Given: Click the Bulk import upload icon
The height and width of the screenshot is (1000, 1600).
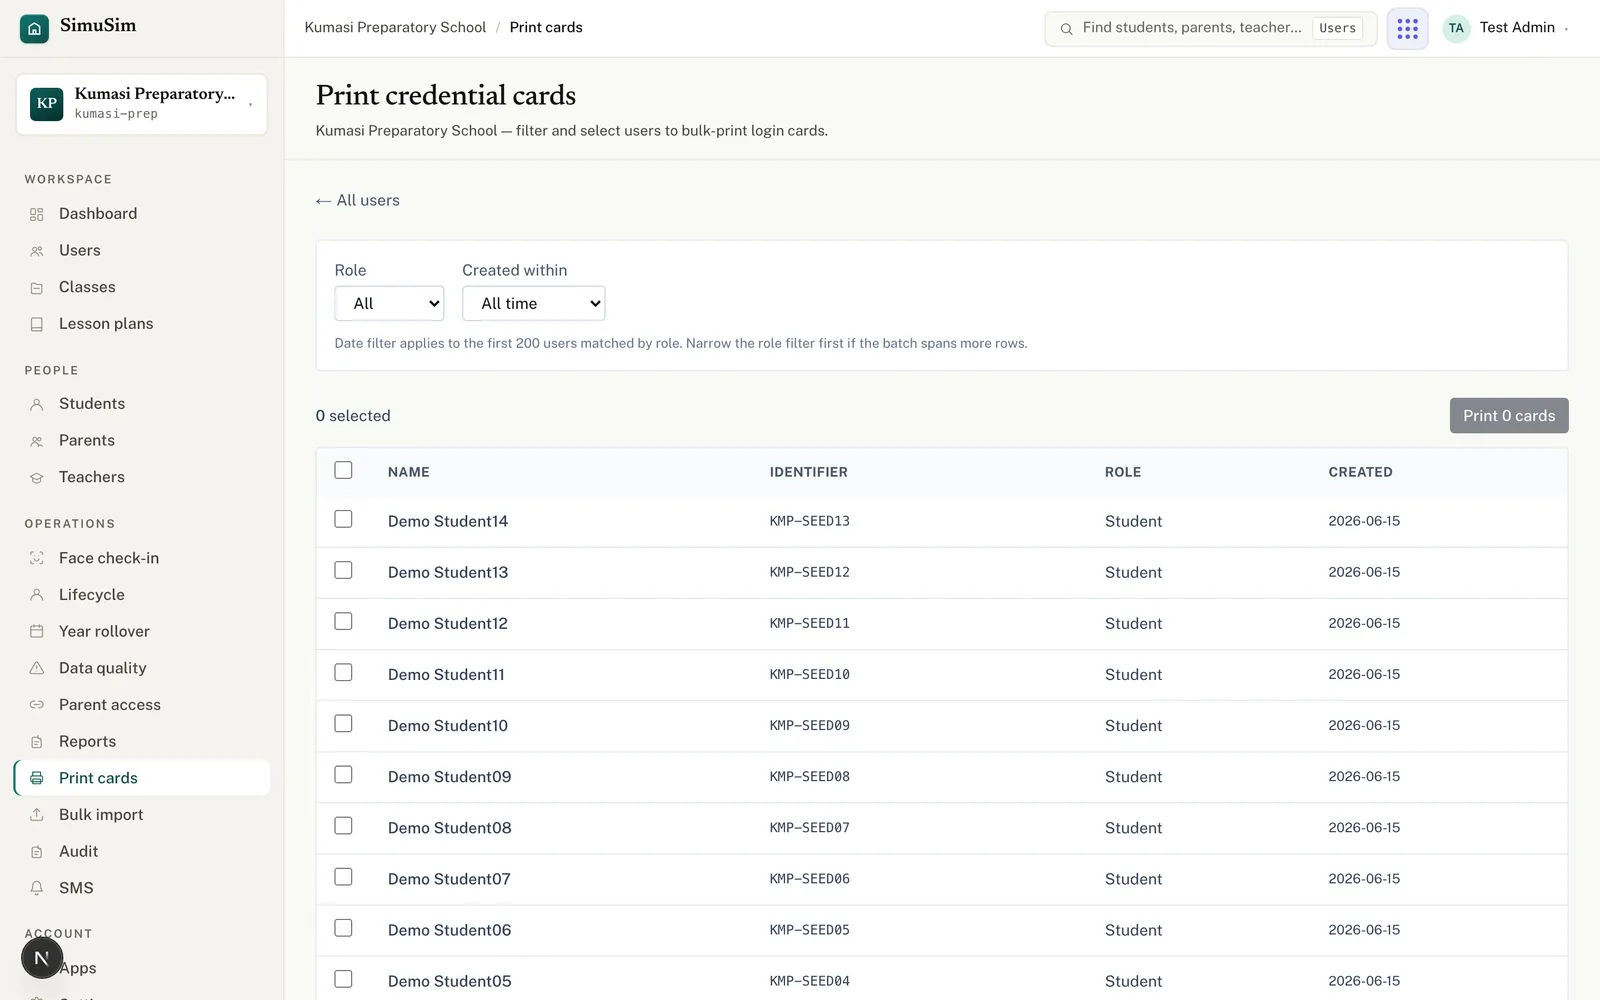Looking at the screenshot, I should coord(37,815).
